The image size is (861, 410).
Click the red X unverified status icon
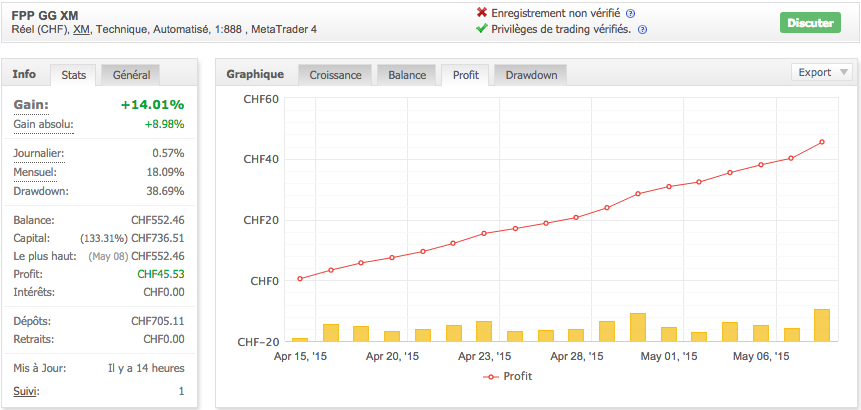[482, 13]
